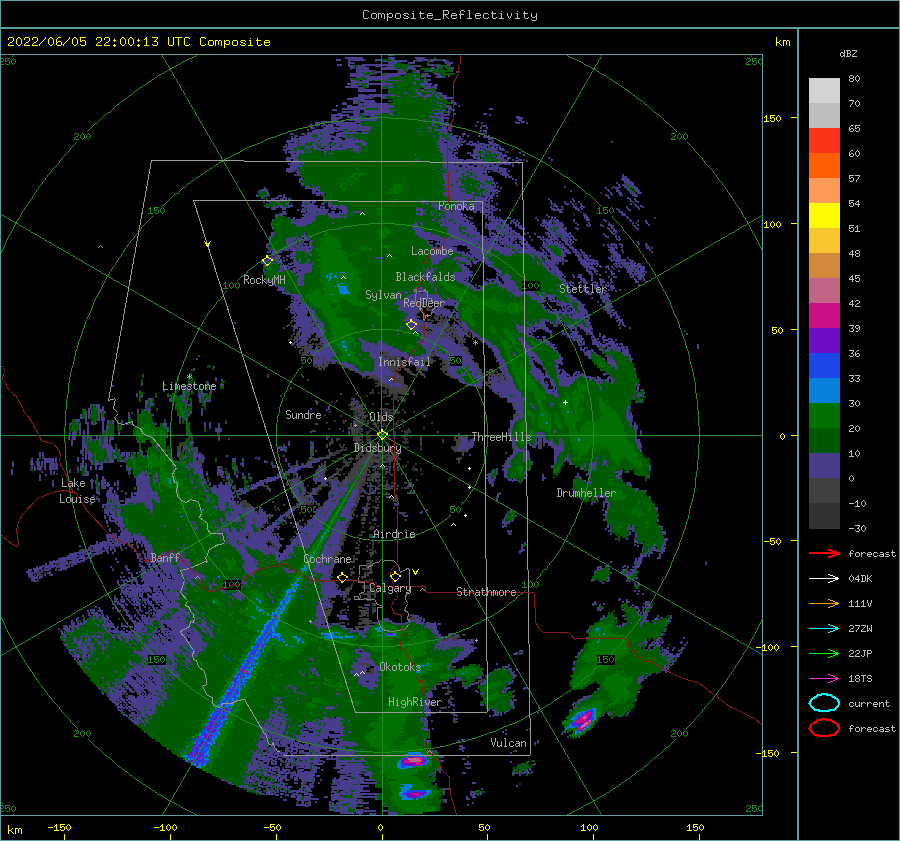Click the yellow diamond marker near RockyMH
This screenshot has width=900, height=841.
[267, 261]
